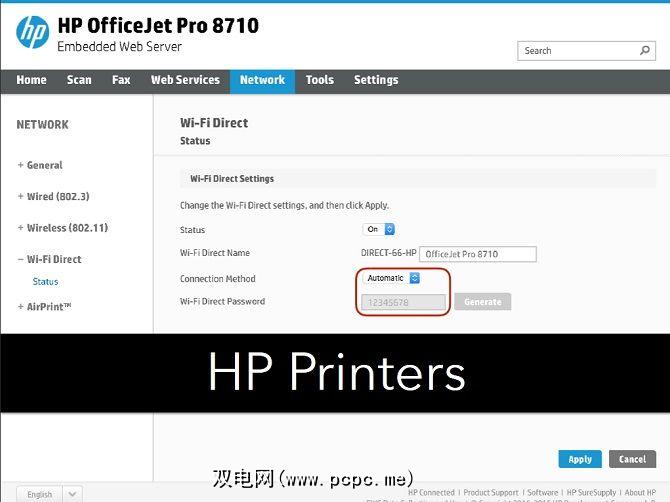Expand Wireless (802.11) section
This screenshot has height=502, width=670.
pos(63,228)
